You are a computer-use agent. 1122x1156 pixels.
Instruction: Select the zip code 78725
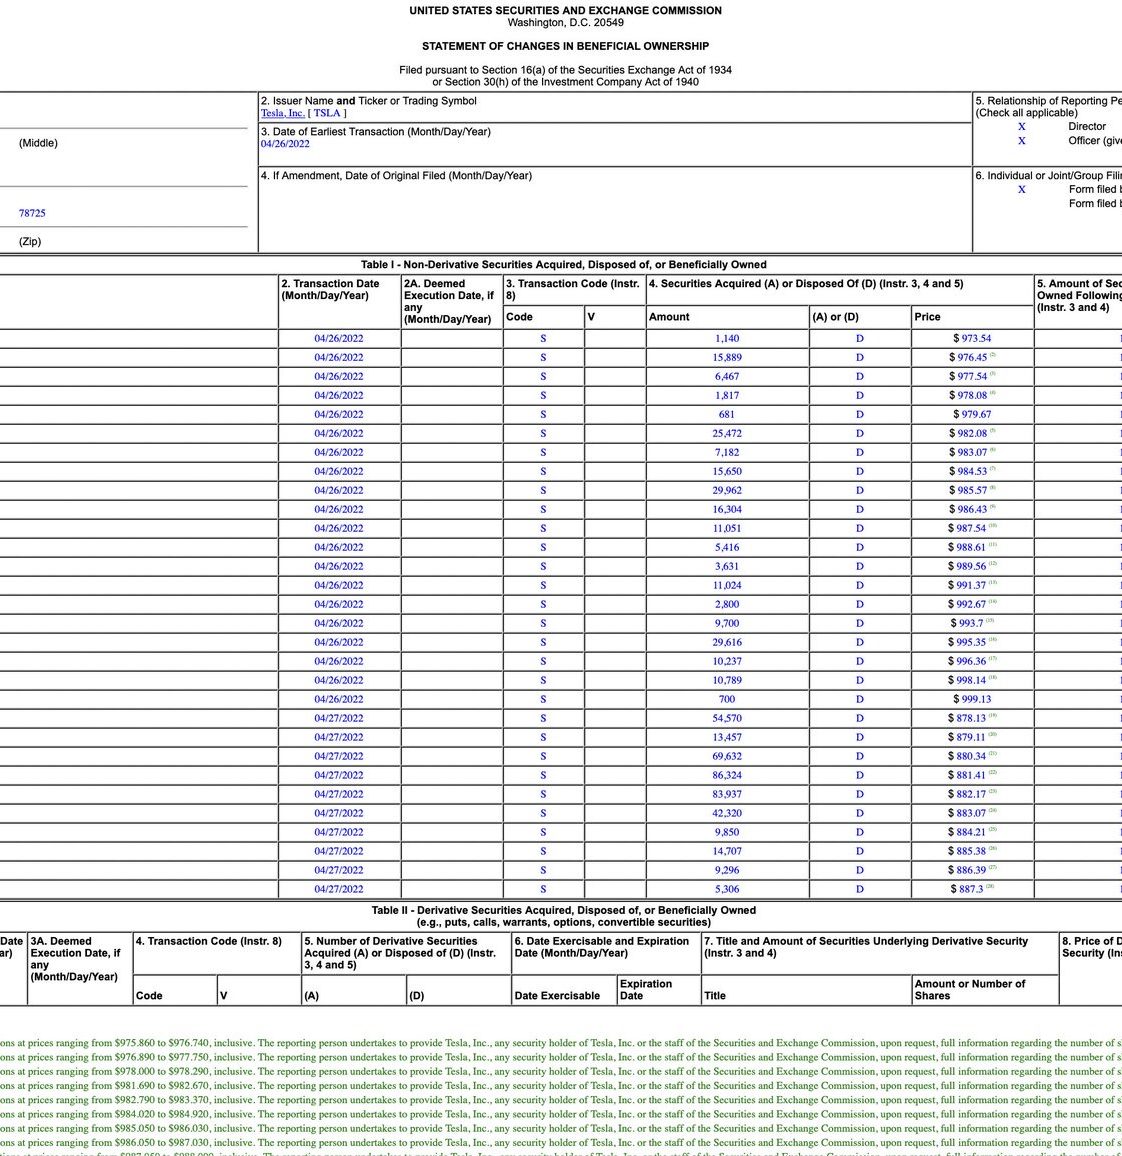click(x=32, y=213)
